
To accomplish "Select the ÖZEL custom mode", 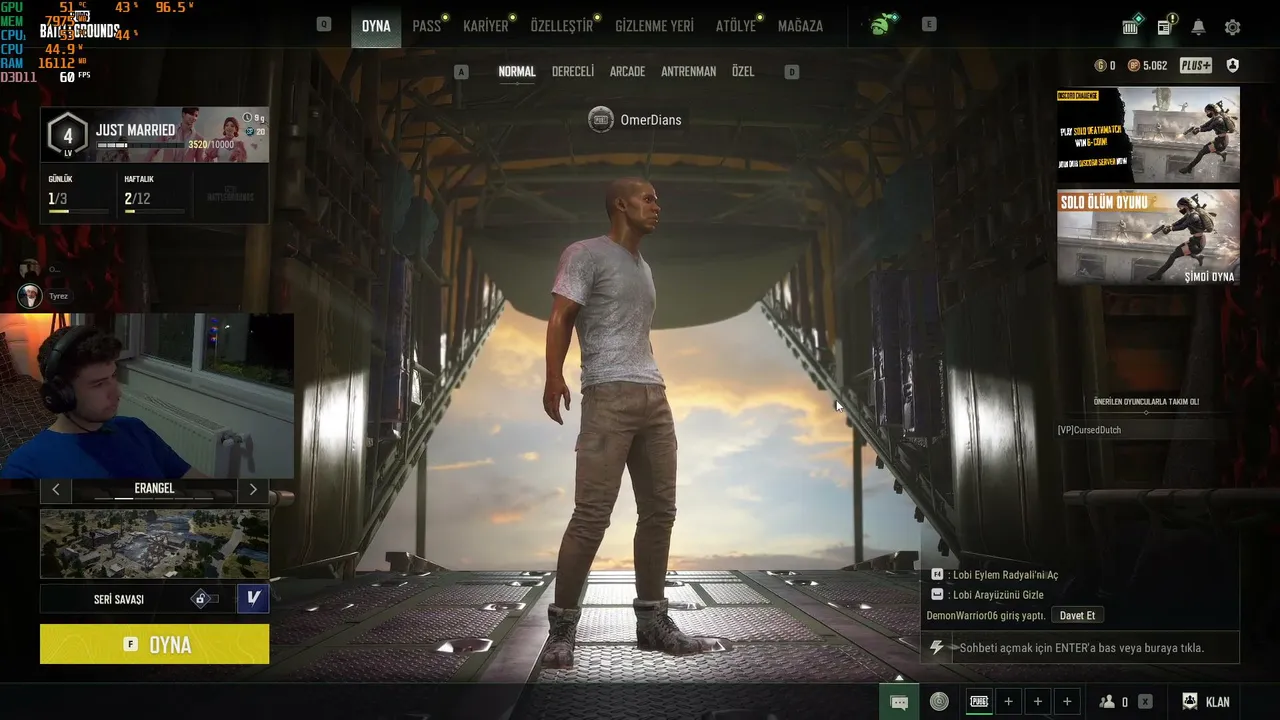I will 743,72.
